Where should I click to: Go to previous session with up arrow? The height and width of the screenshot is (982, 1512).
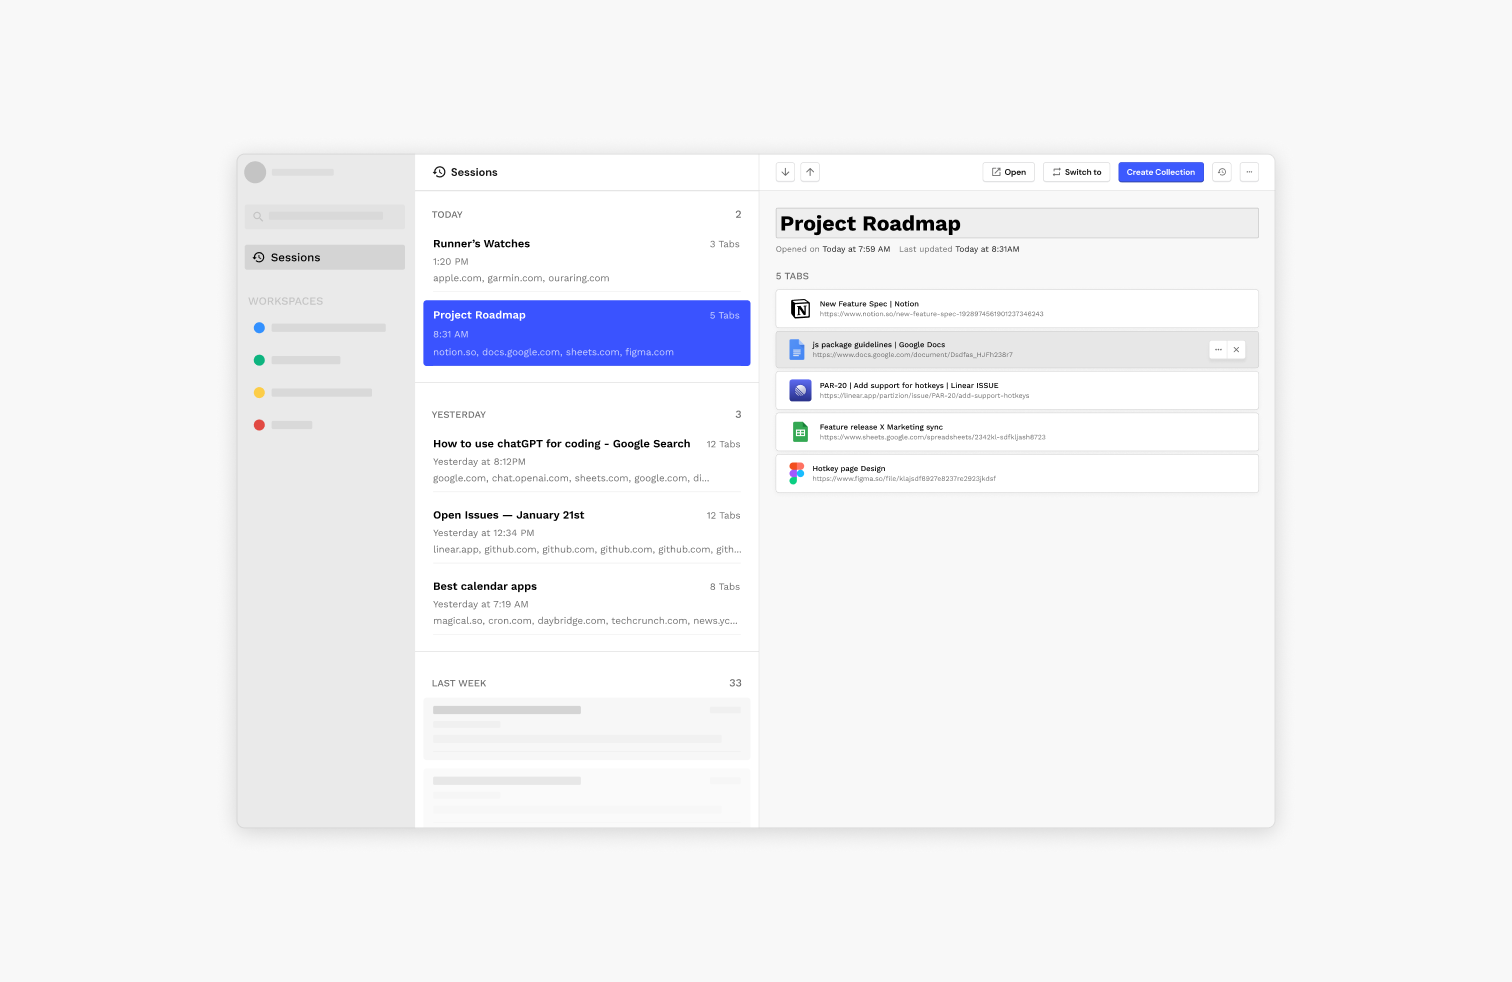click(x=810, y=172)
